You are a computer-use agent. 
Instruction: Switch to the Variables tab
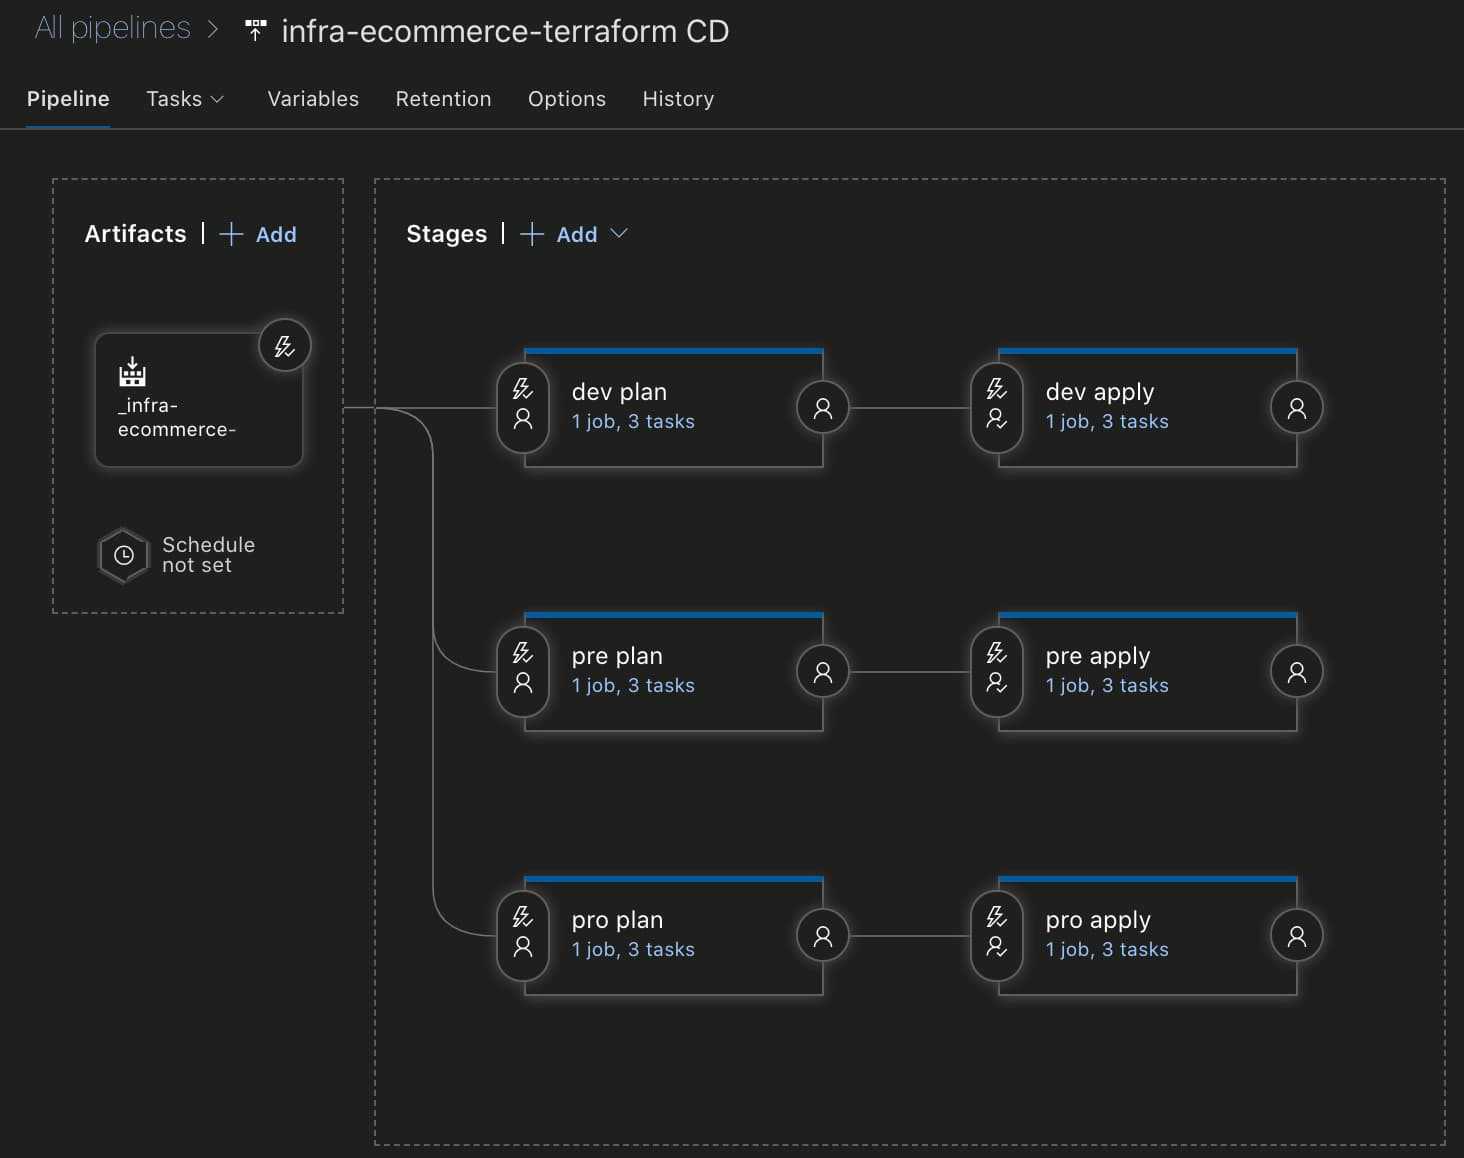313,99
